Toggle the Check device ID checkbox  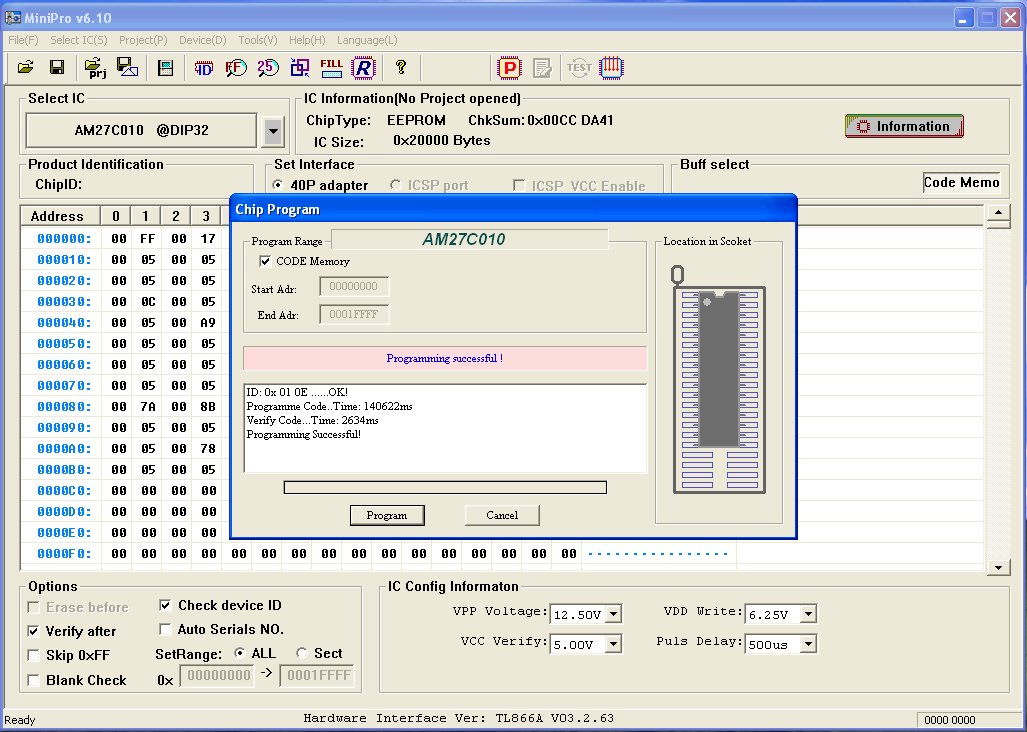[165, 605]
